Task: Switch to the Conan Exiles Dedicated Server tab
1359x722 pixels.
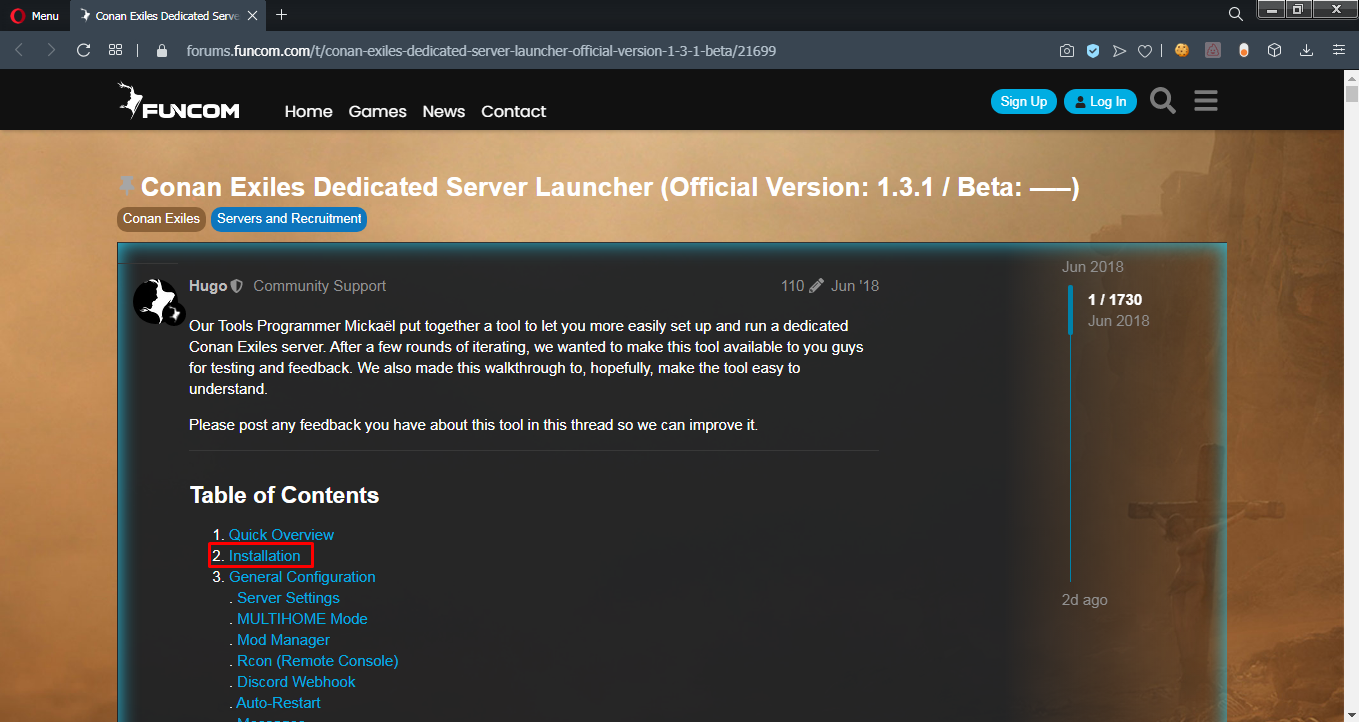Action: pos(168,15)
